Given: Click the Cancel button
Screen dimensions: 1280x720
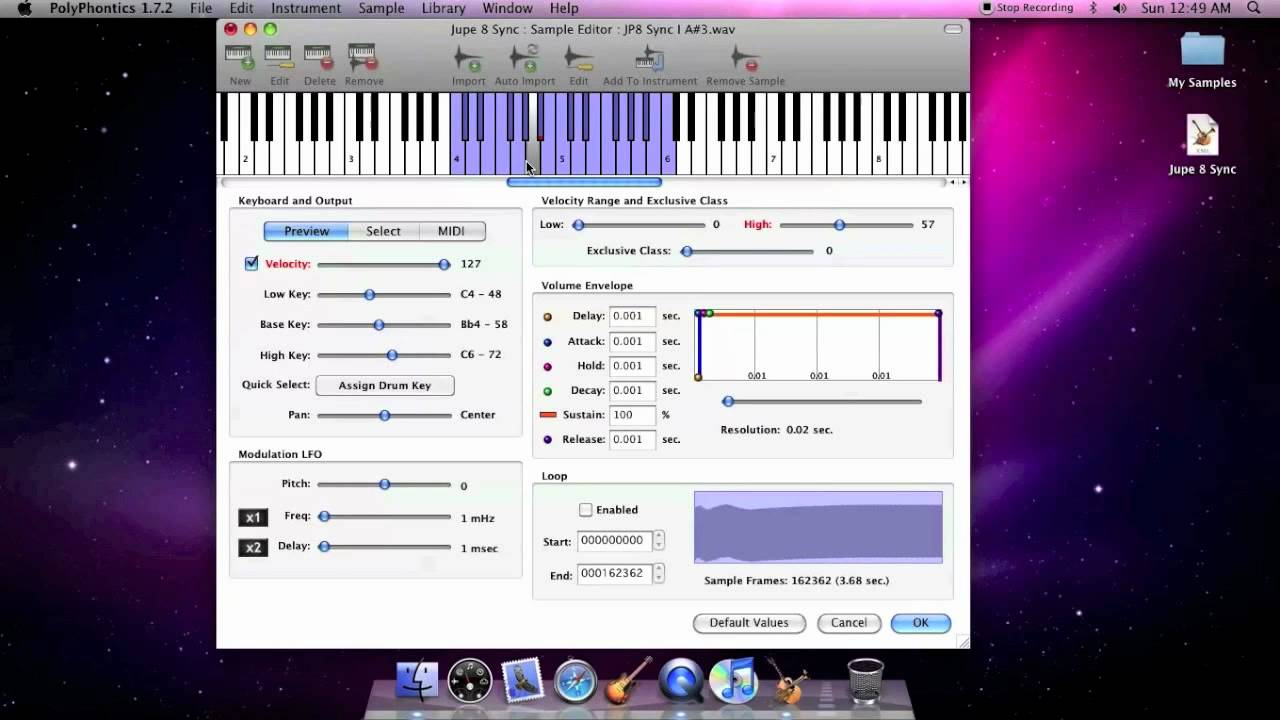Looking at the screenshot, I should pyautogui.click(x=849, y=622).
